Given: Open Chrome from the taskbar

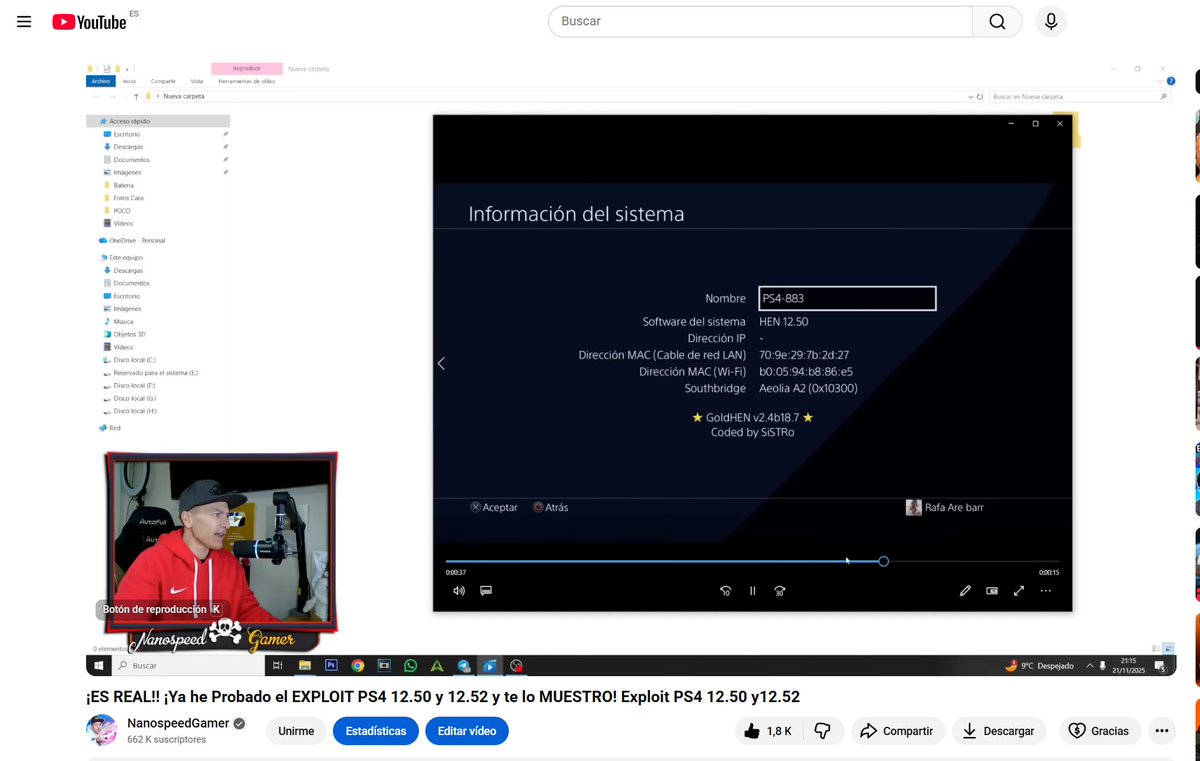Looking at the screenshot, I should tap(357, 665).
